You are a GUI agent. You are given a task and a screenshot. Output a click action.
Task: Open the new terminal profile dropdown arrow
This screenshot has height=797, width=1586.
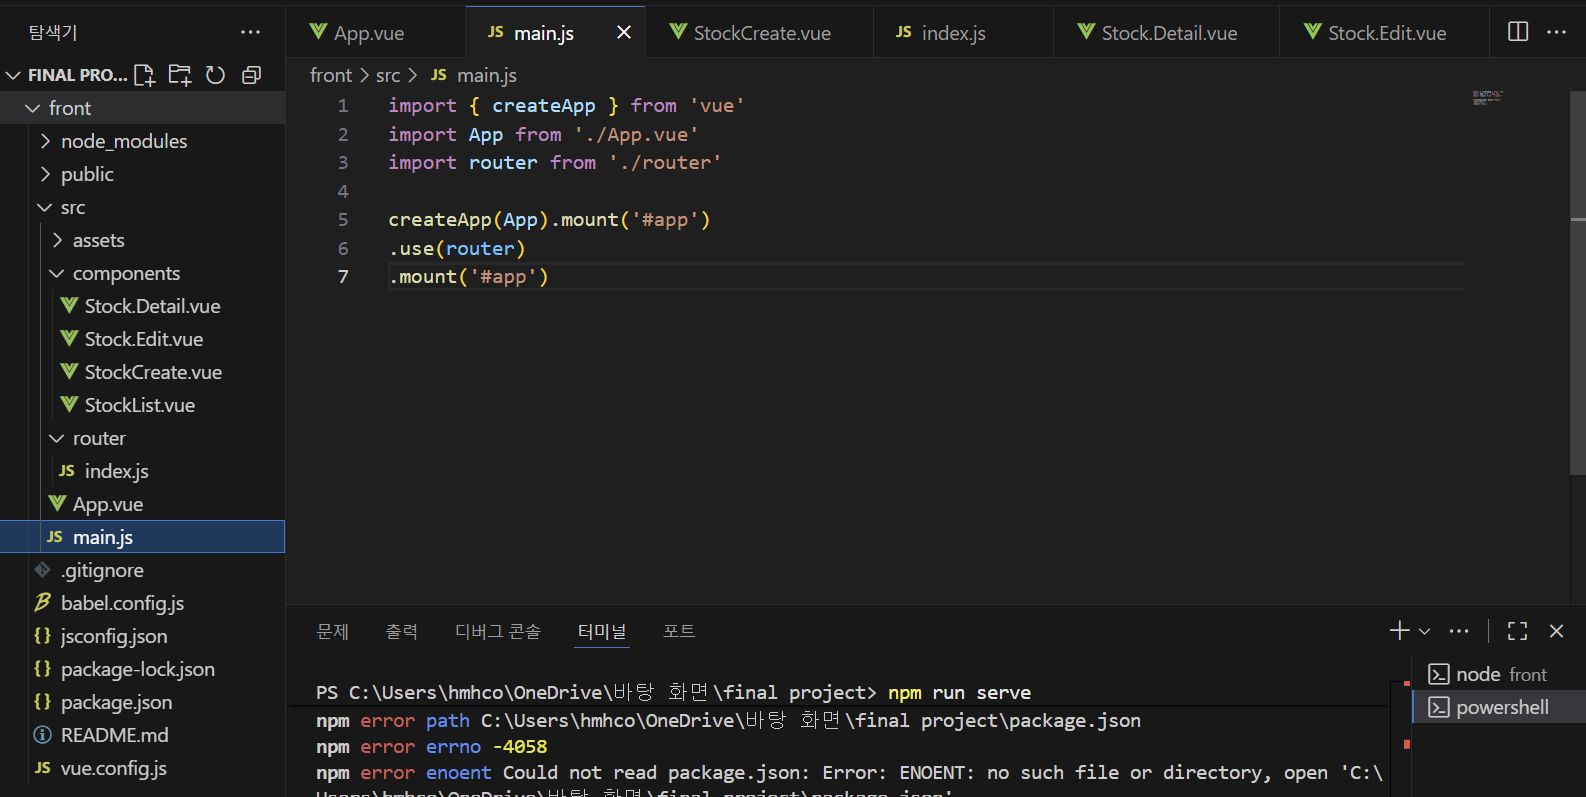click(1425, 631)
